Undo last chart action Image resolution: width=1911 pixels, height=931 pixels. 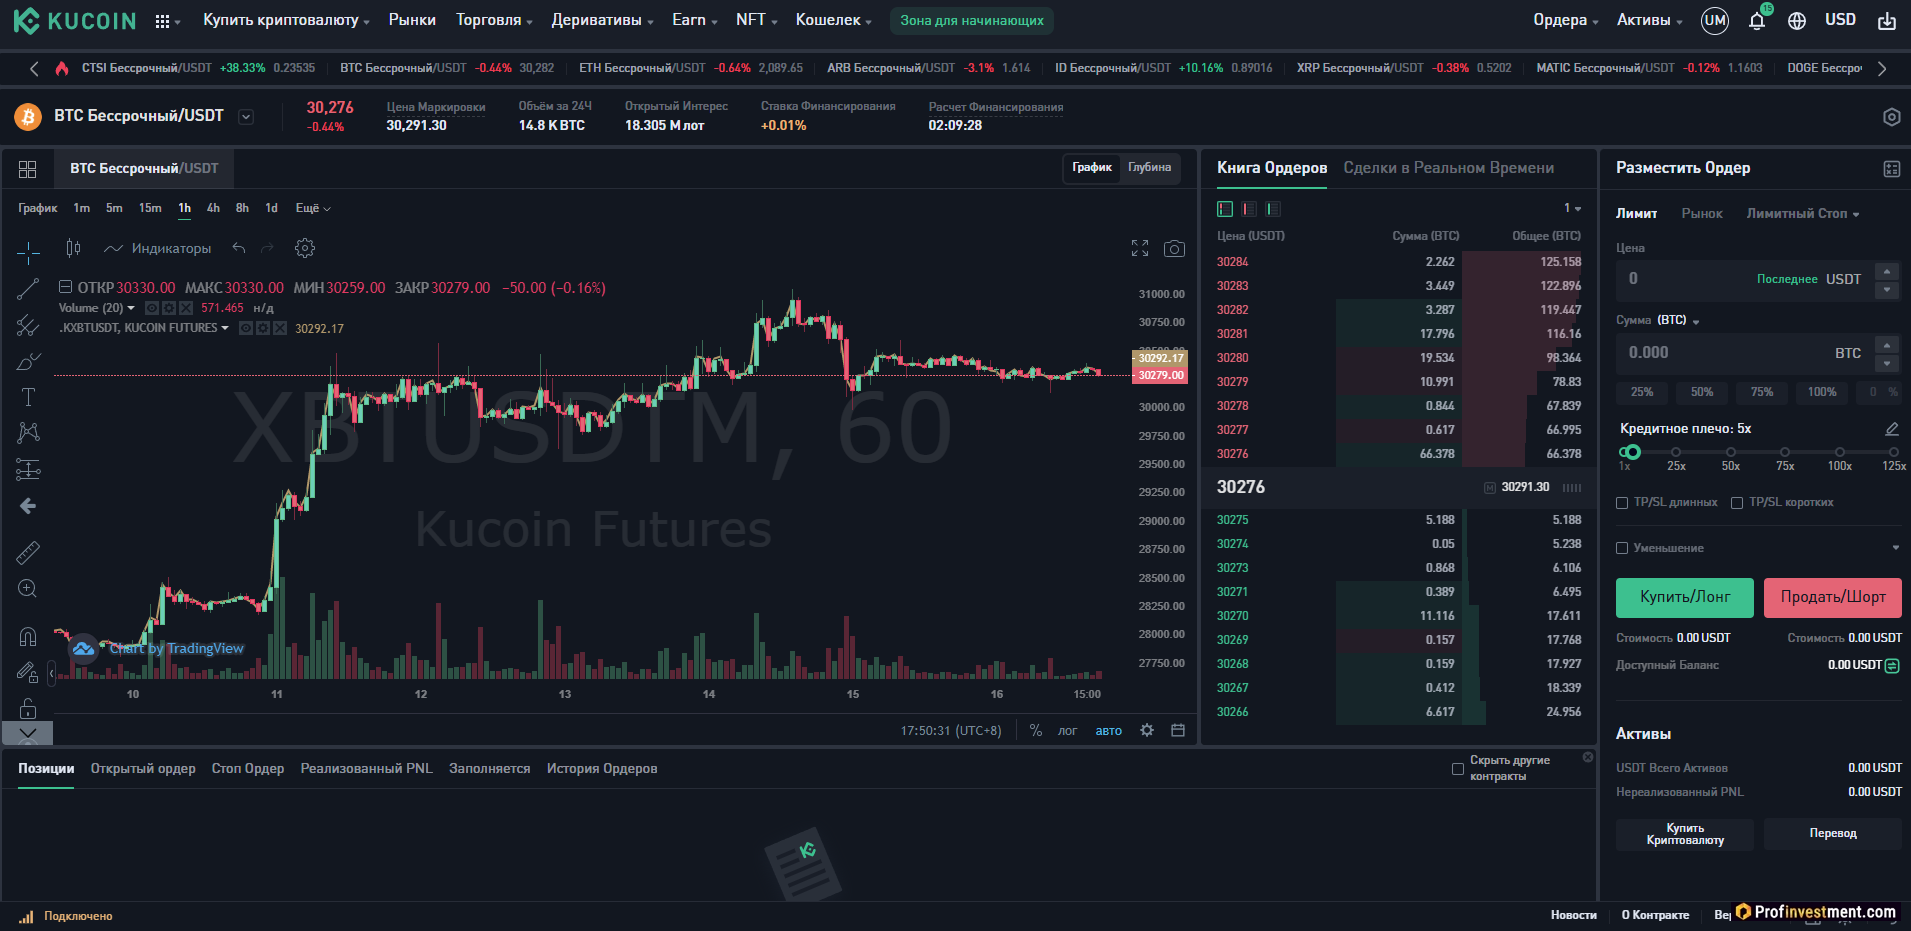pos(238,248)
